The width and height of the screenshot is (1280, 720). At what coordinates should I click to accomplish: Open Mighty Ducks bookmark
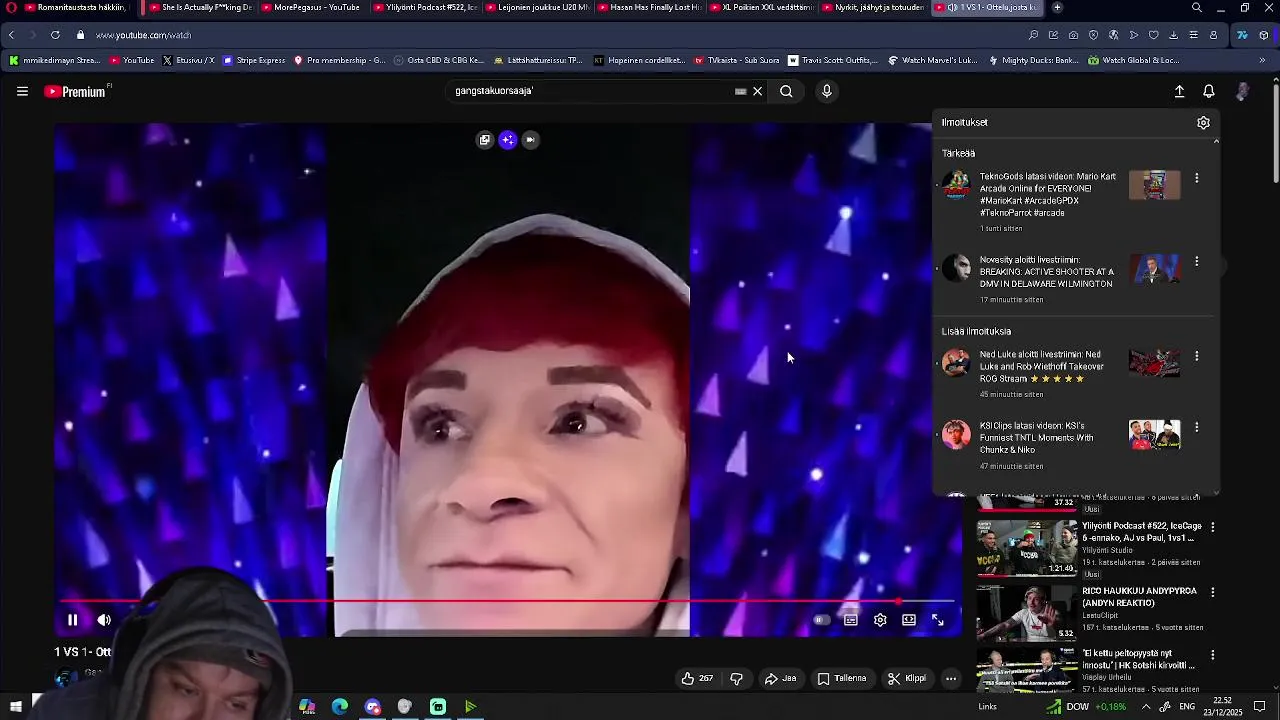point(1033,60)
